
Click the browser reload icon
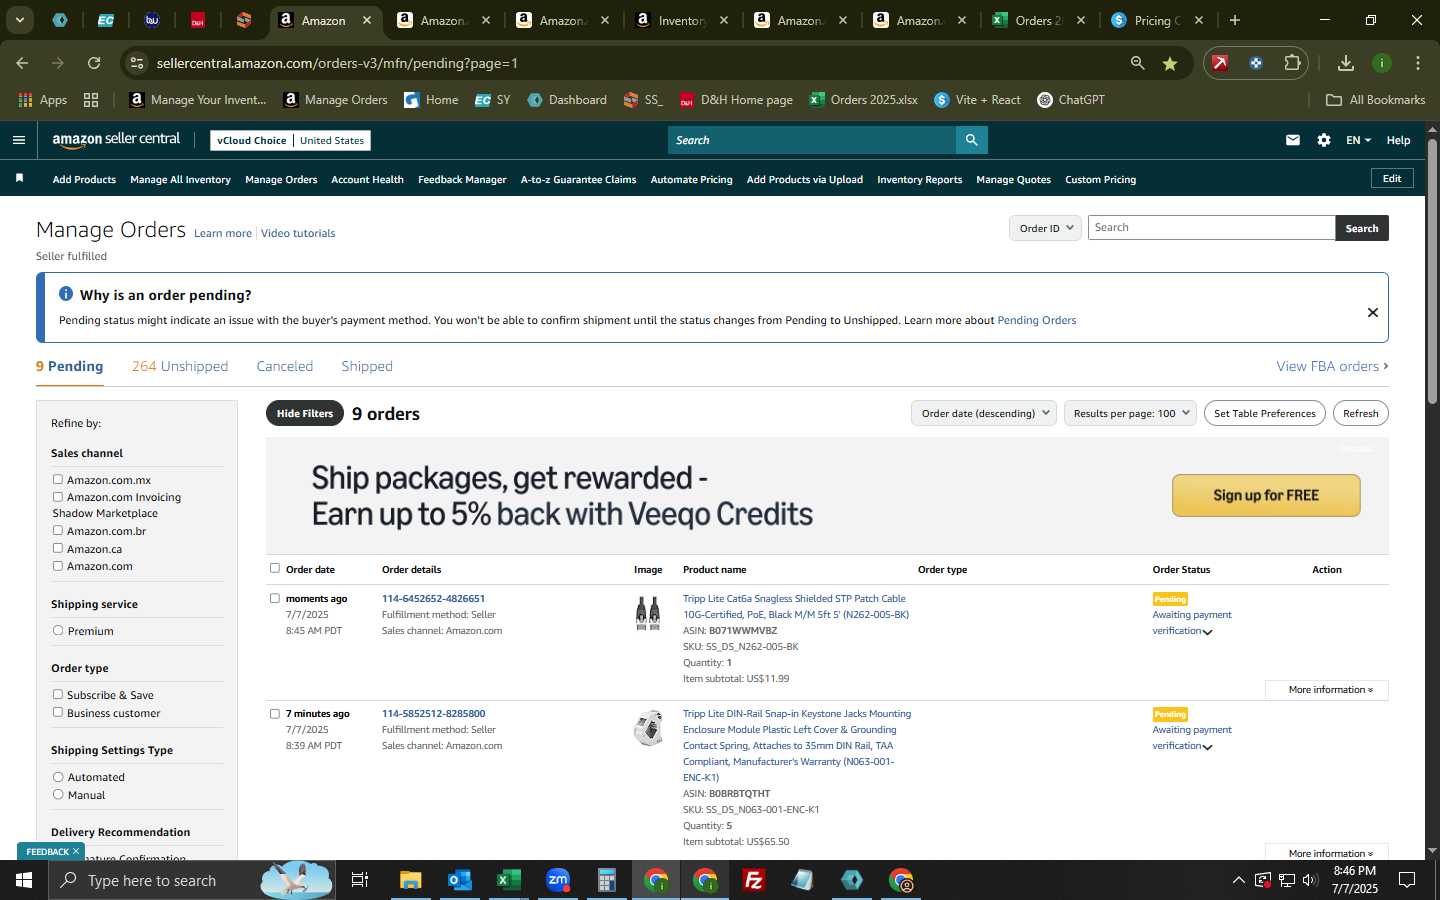[x=94, y=63]
